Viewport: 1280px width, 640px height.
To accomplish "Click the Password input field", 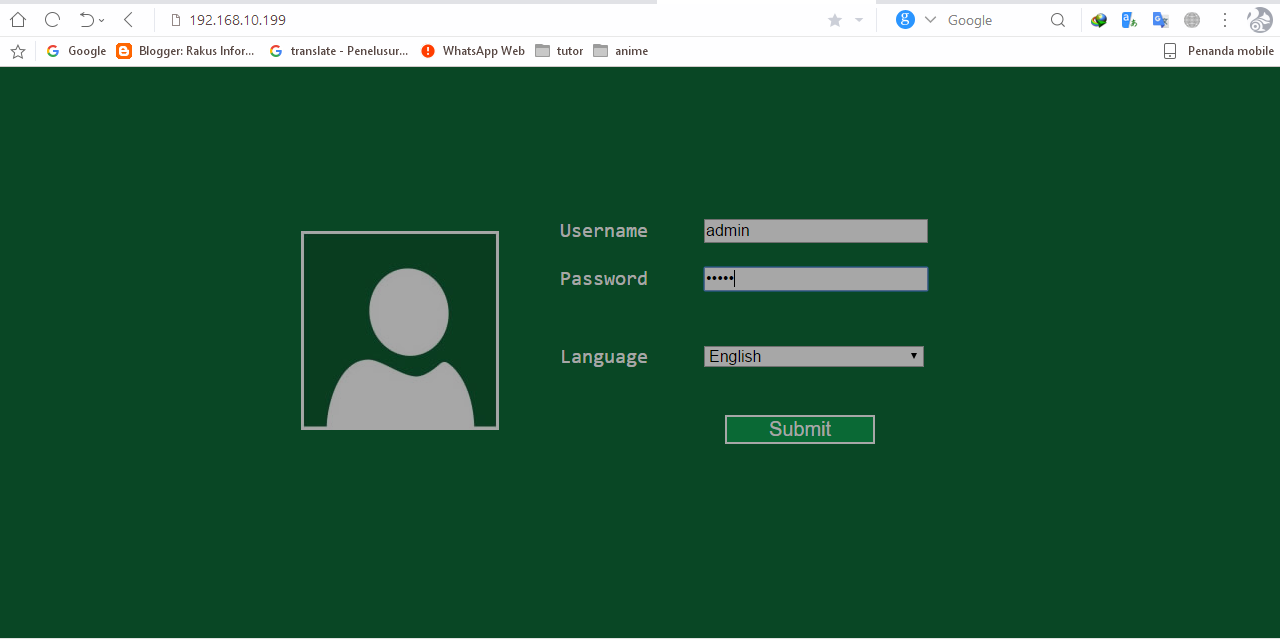I will click(815, 279).
